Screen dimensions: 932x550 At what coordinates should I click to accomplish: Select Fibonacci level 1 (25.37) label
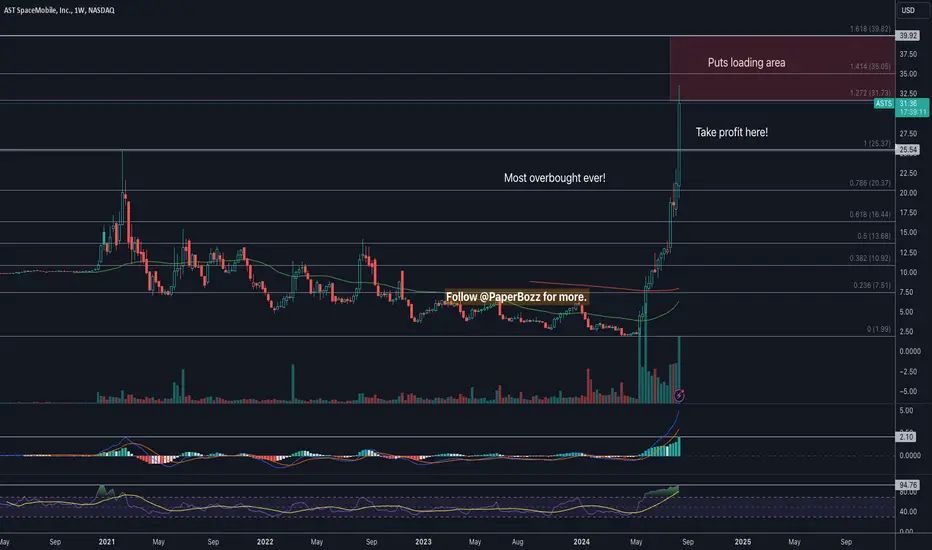click(x=877, y=143)
